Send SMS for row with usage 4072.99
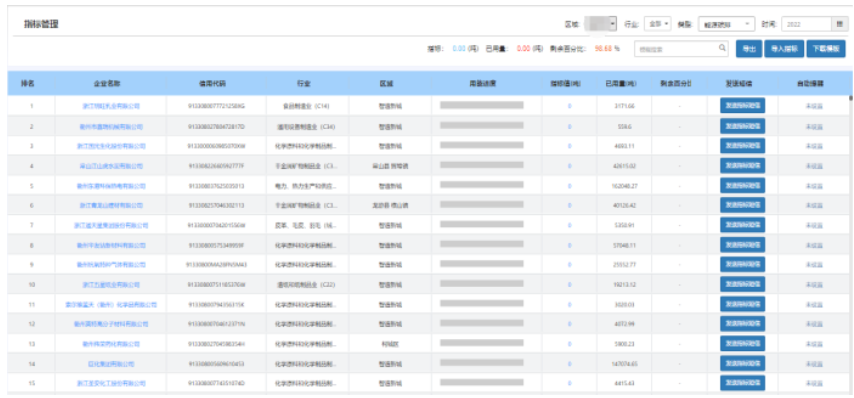Viewport: 854px width, 398px height. (742, 324)
